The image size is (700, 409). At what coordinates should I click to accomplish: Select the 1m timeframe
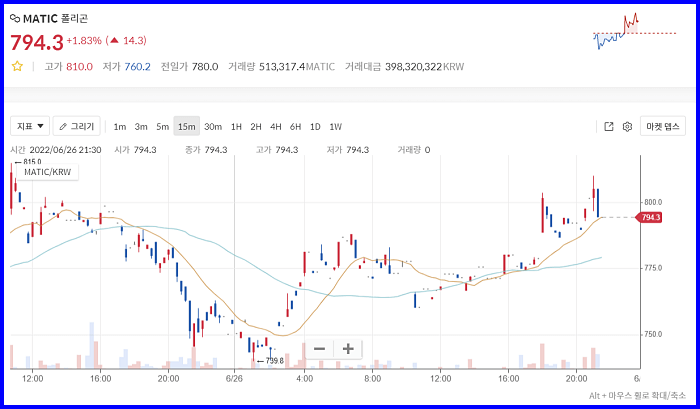coord(120,127)
